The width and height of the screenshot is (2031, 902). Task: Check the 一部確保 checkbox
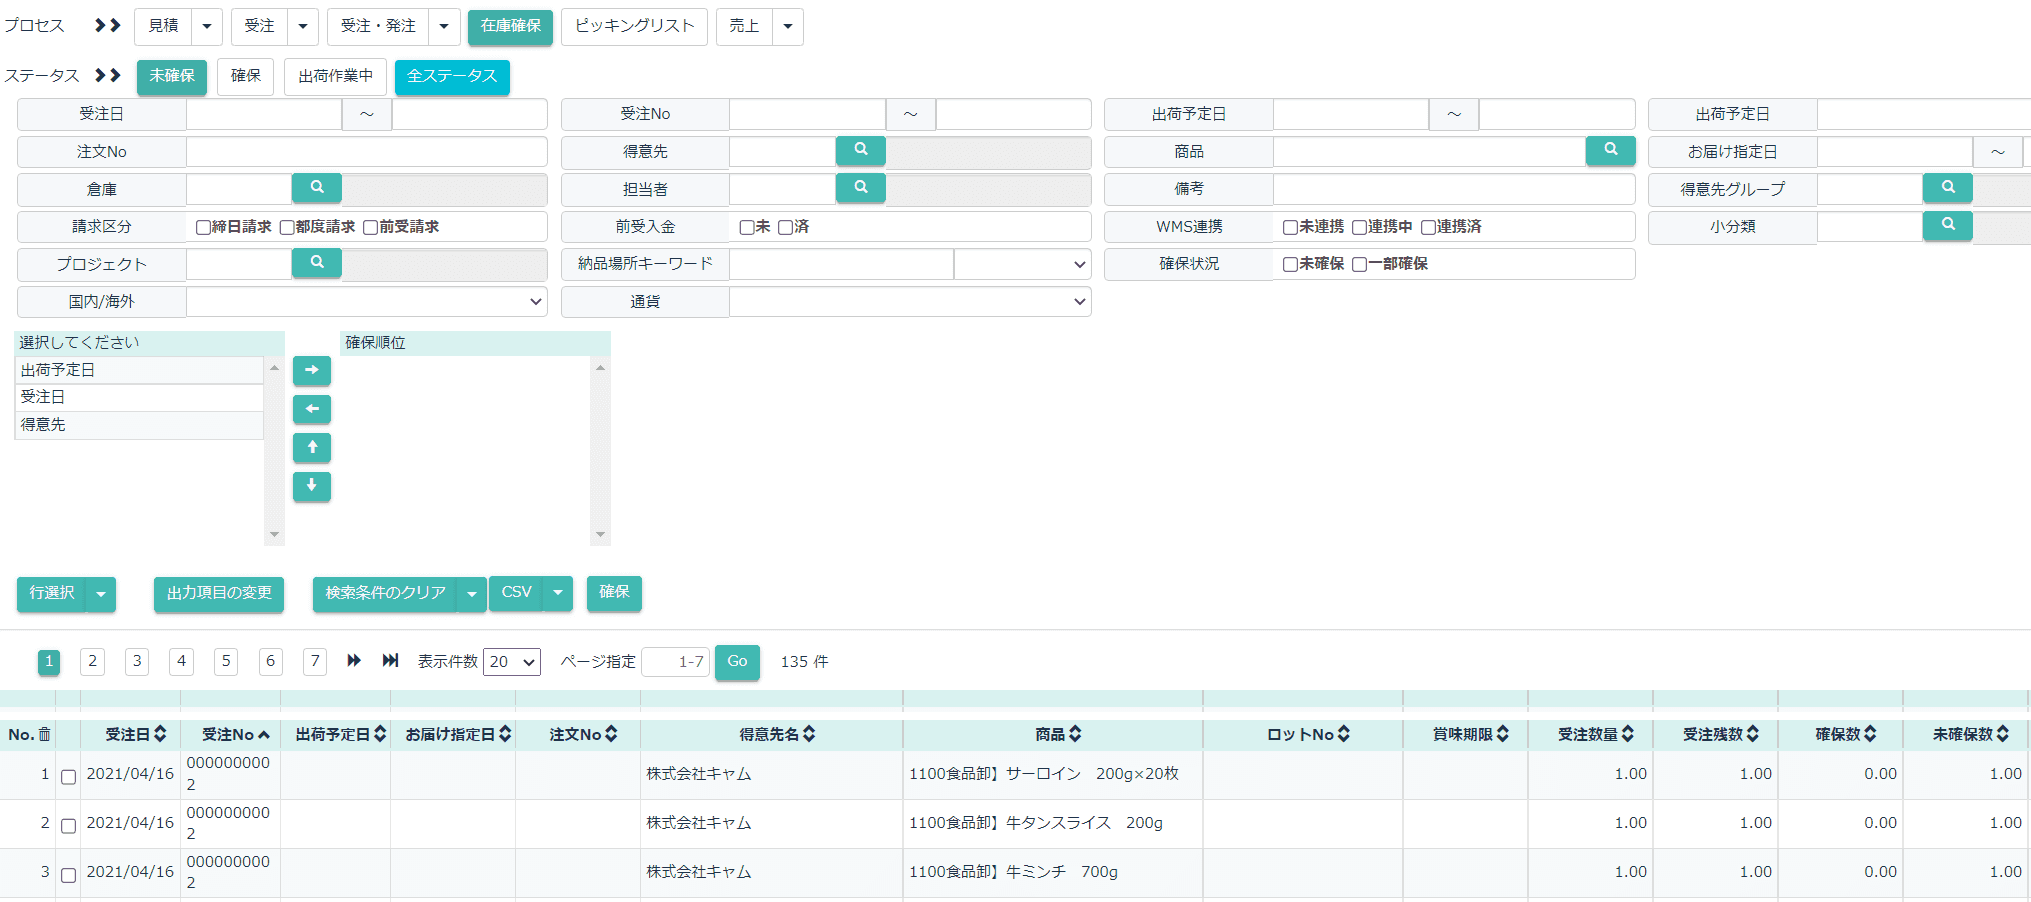[x=1360, y=265]
